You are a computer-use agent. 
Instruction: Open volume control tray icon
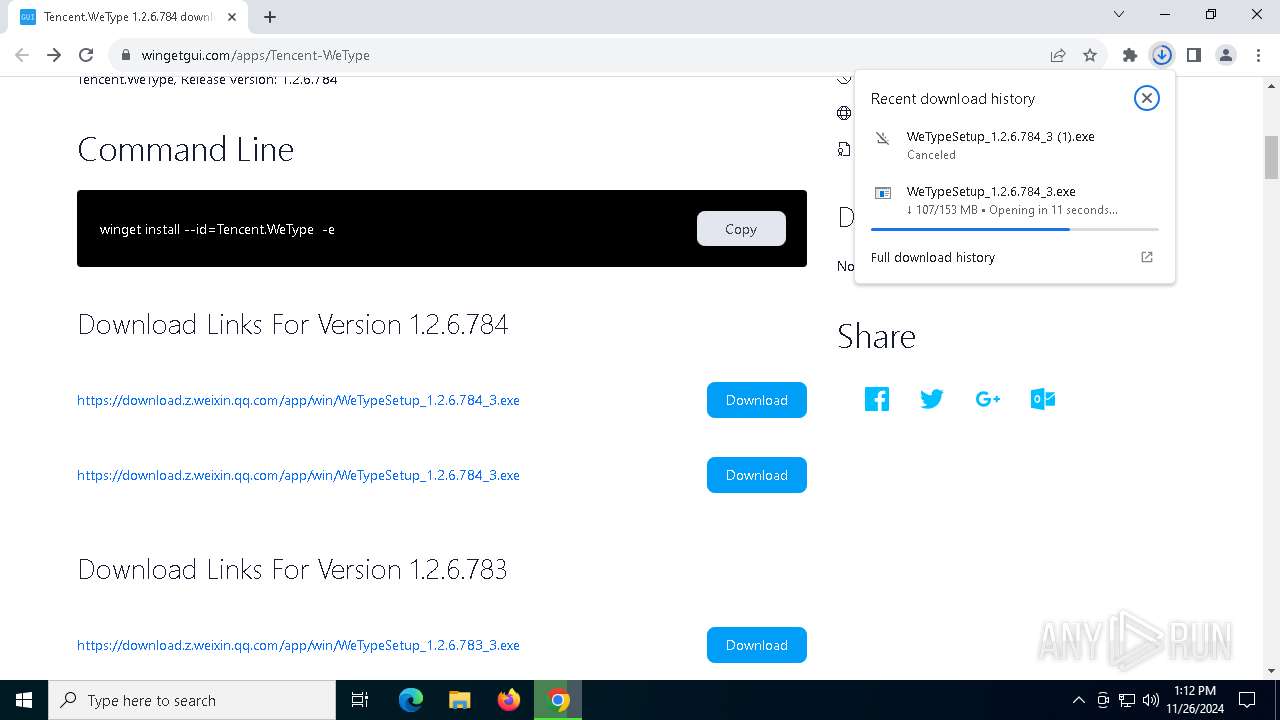pyautogui.click(x=1151, y=700)
